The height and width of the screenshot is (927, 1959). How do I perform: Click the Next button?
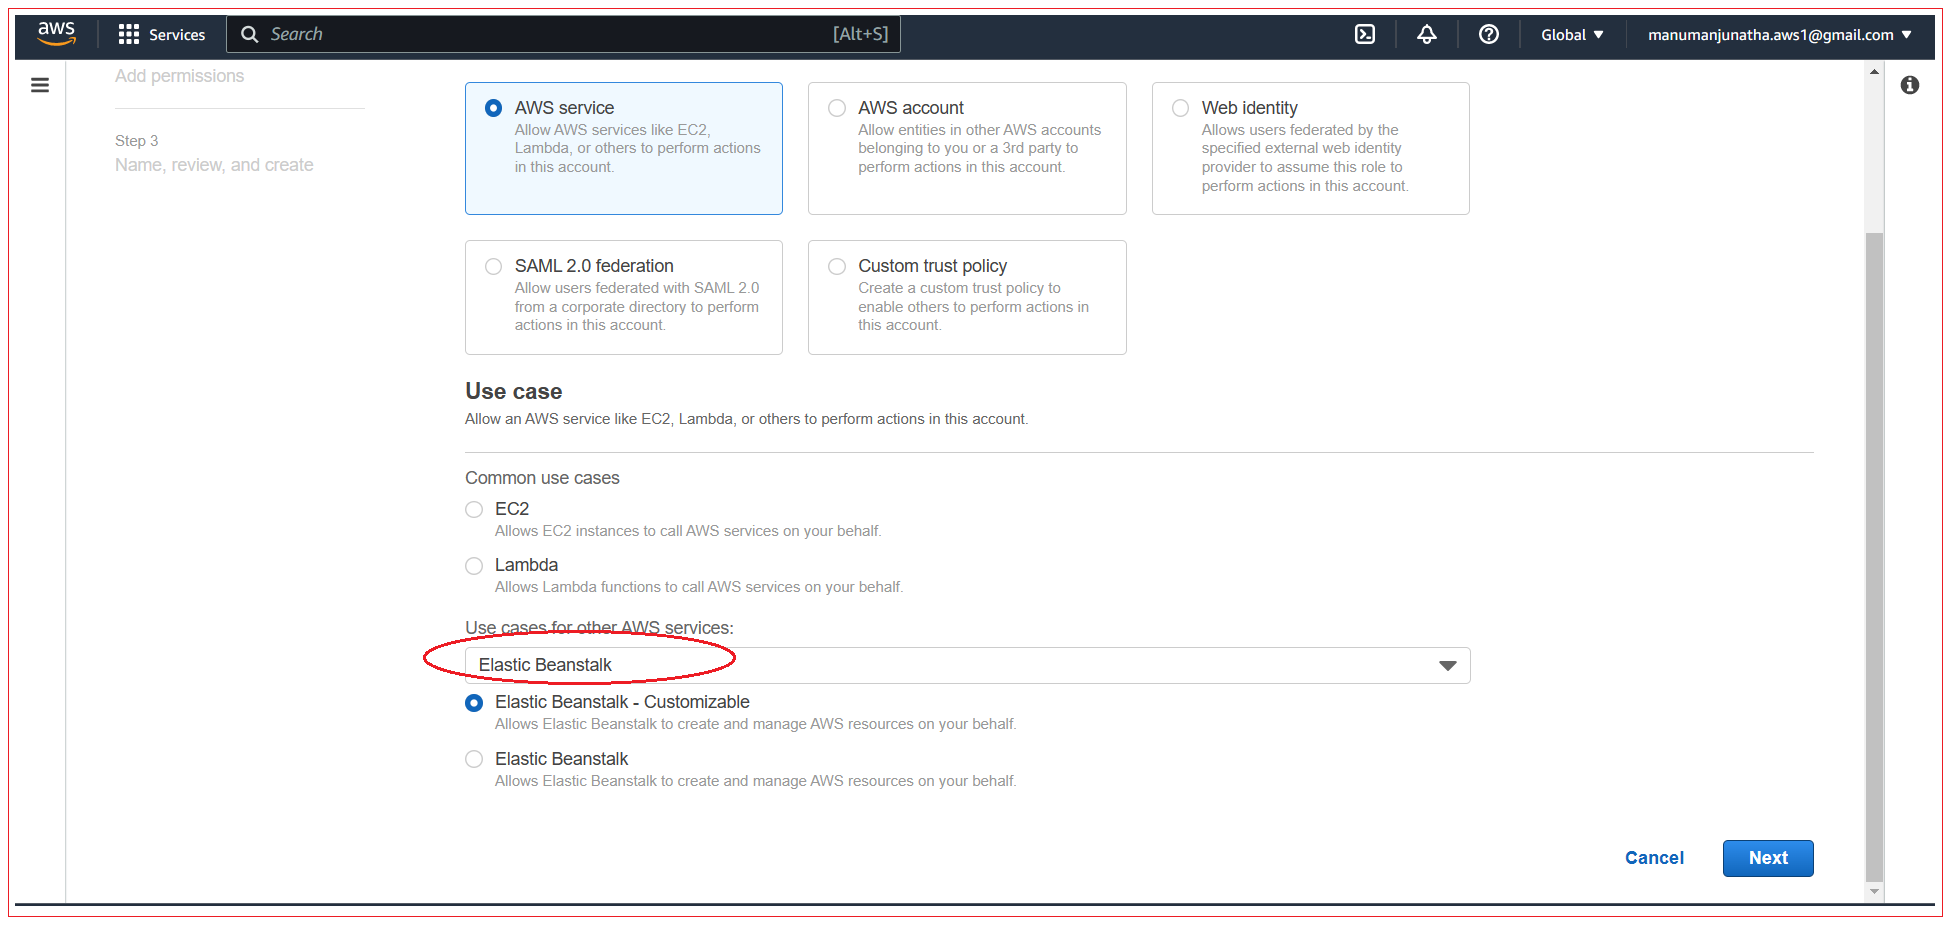coord(1768,858)
